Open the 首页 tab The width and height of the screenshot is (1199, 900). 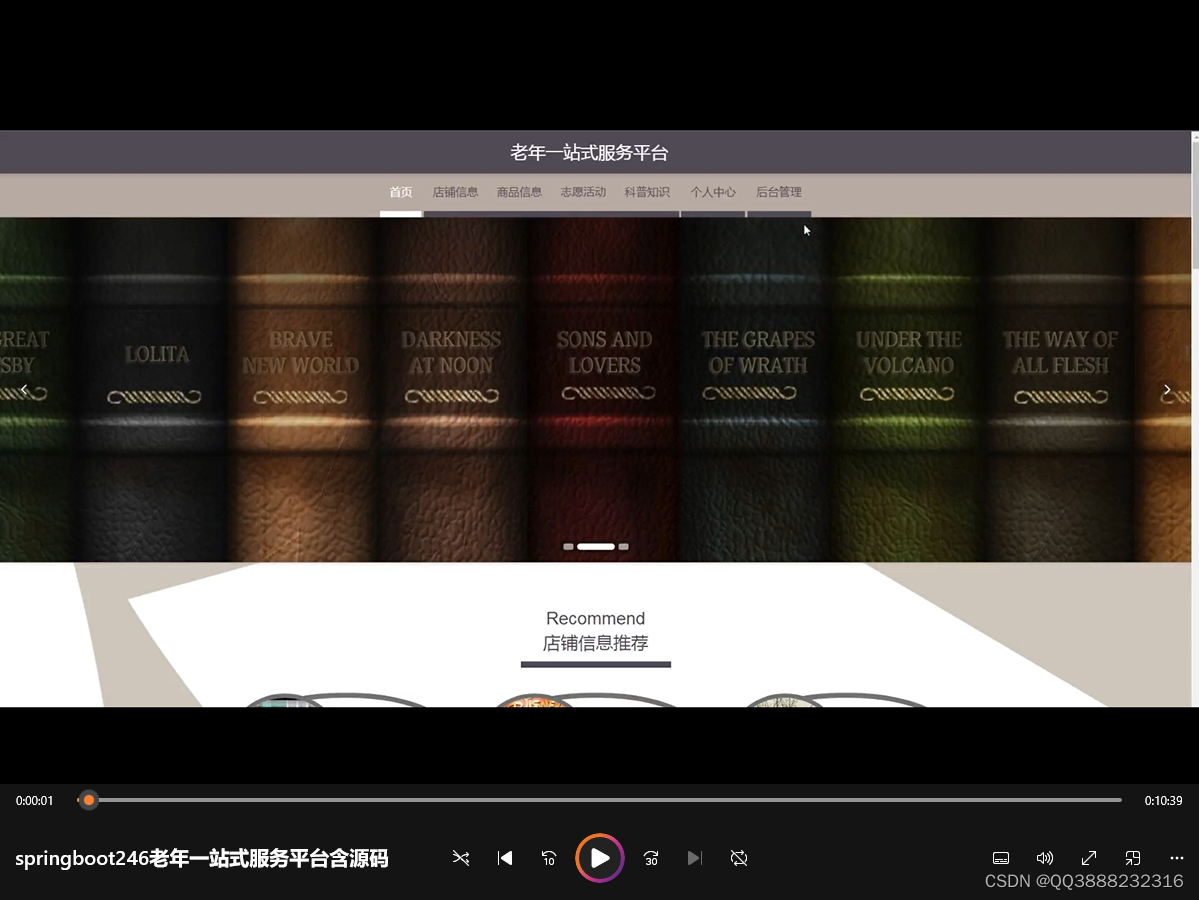401,192
